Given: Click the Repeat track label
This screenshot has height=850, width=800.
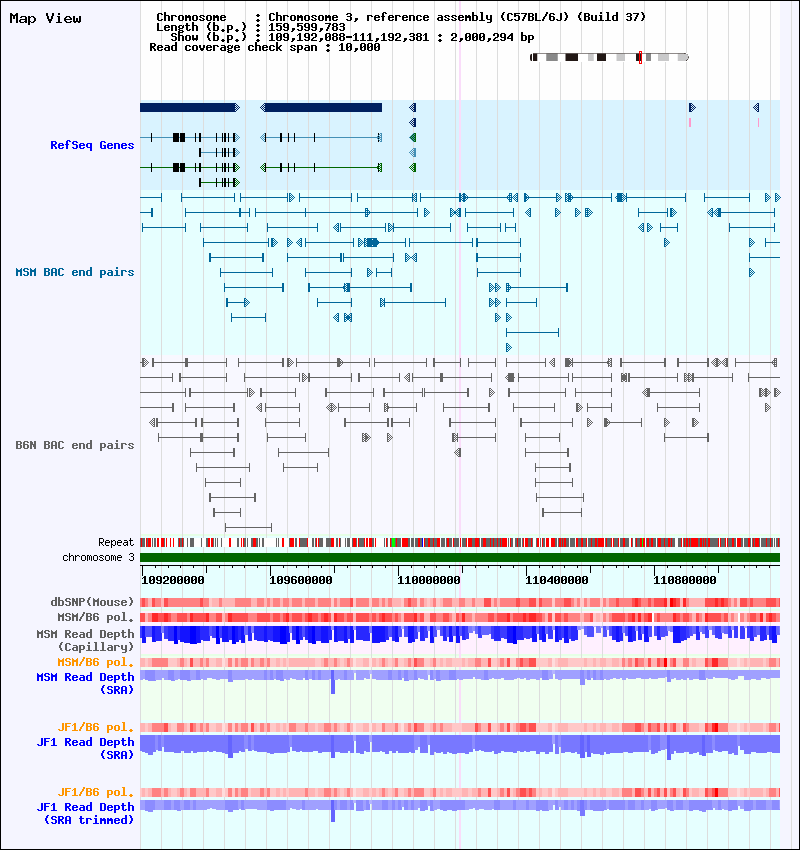Looking at the screenshot, I should (116, 542).
